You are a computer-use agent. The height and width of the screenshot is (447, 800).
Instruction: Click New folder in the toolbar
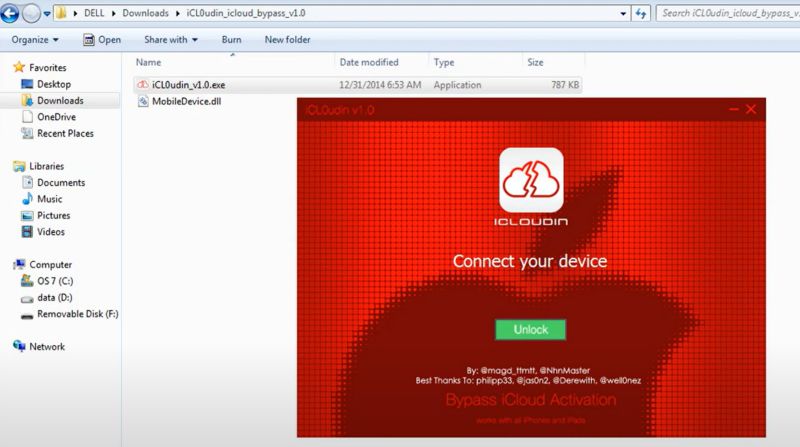pos(287,40)
